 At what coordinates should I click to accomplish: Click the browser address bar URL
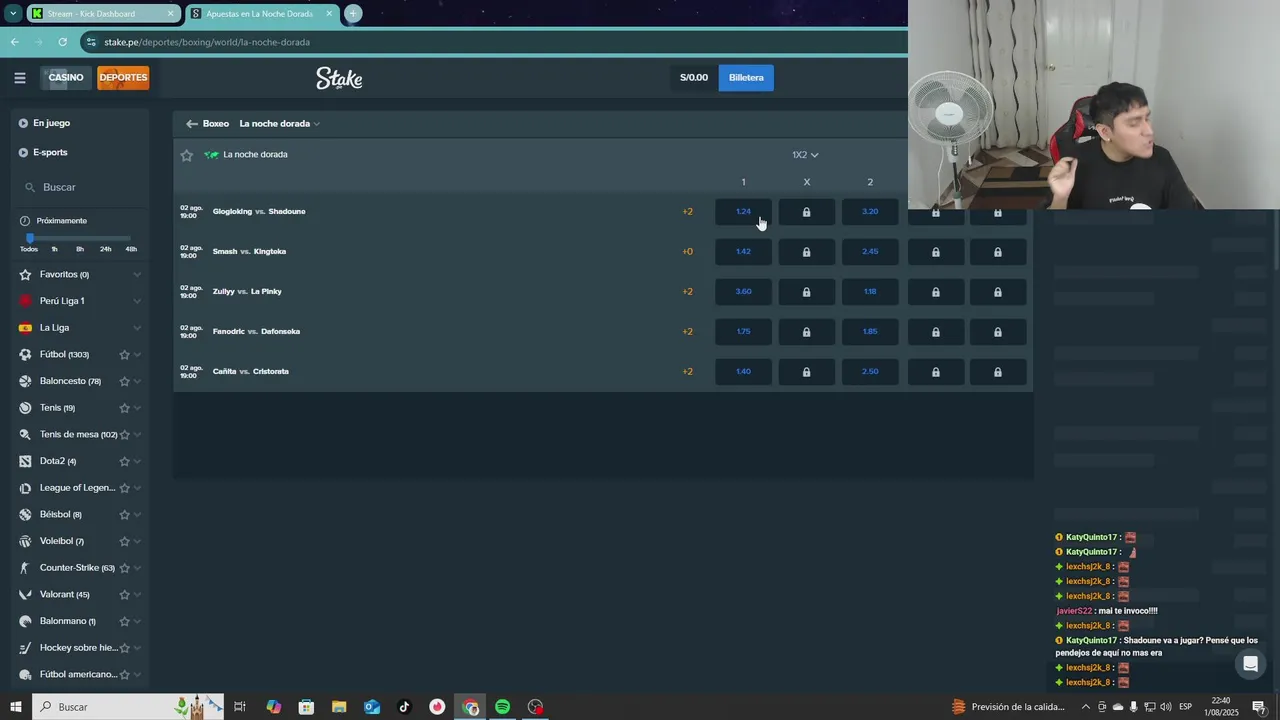point(207,42)
